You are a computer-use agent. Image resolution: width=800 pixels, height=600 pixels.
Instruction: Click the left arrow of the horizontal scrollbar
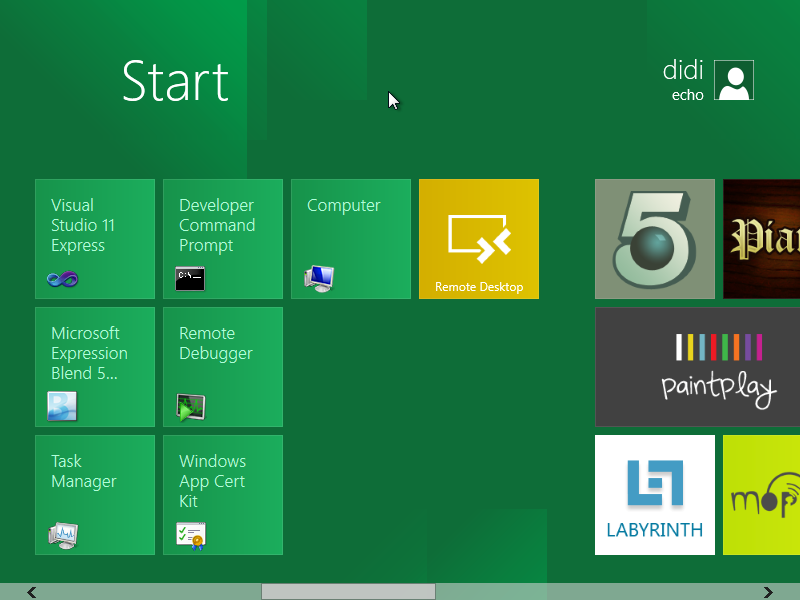coord(32,592)
